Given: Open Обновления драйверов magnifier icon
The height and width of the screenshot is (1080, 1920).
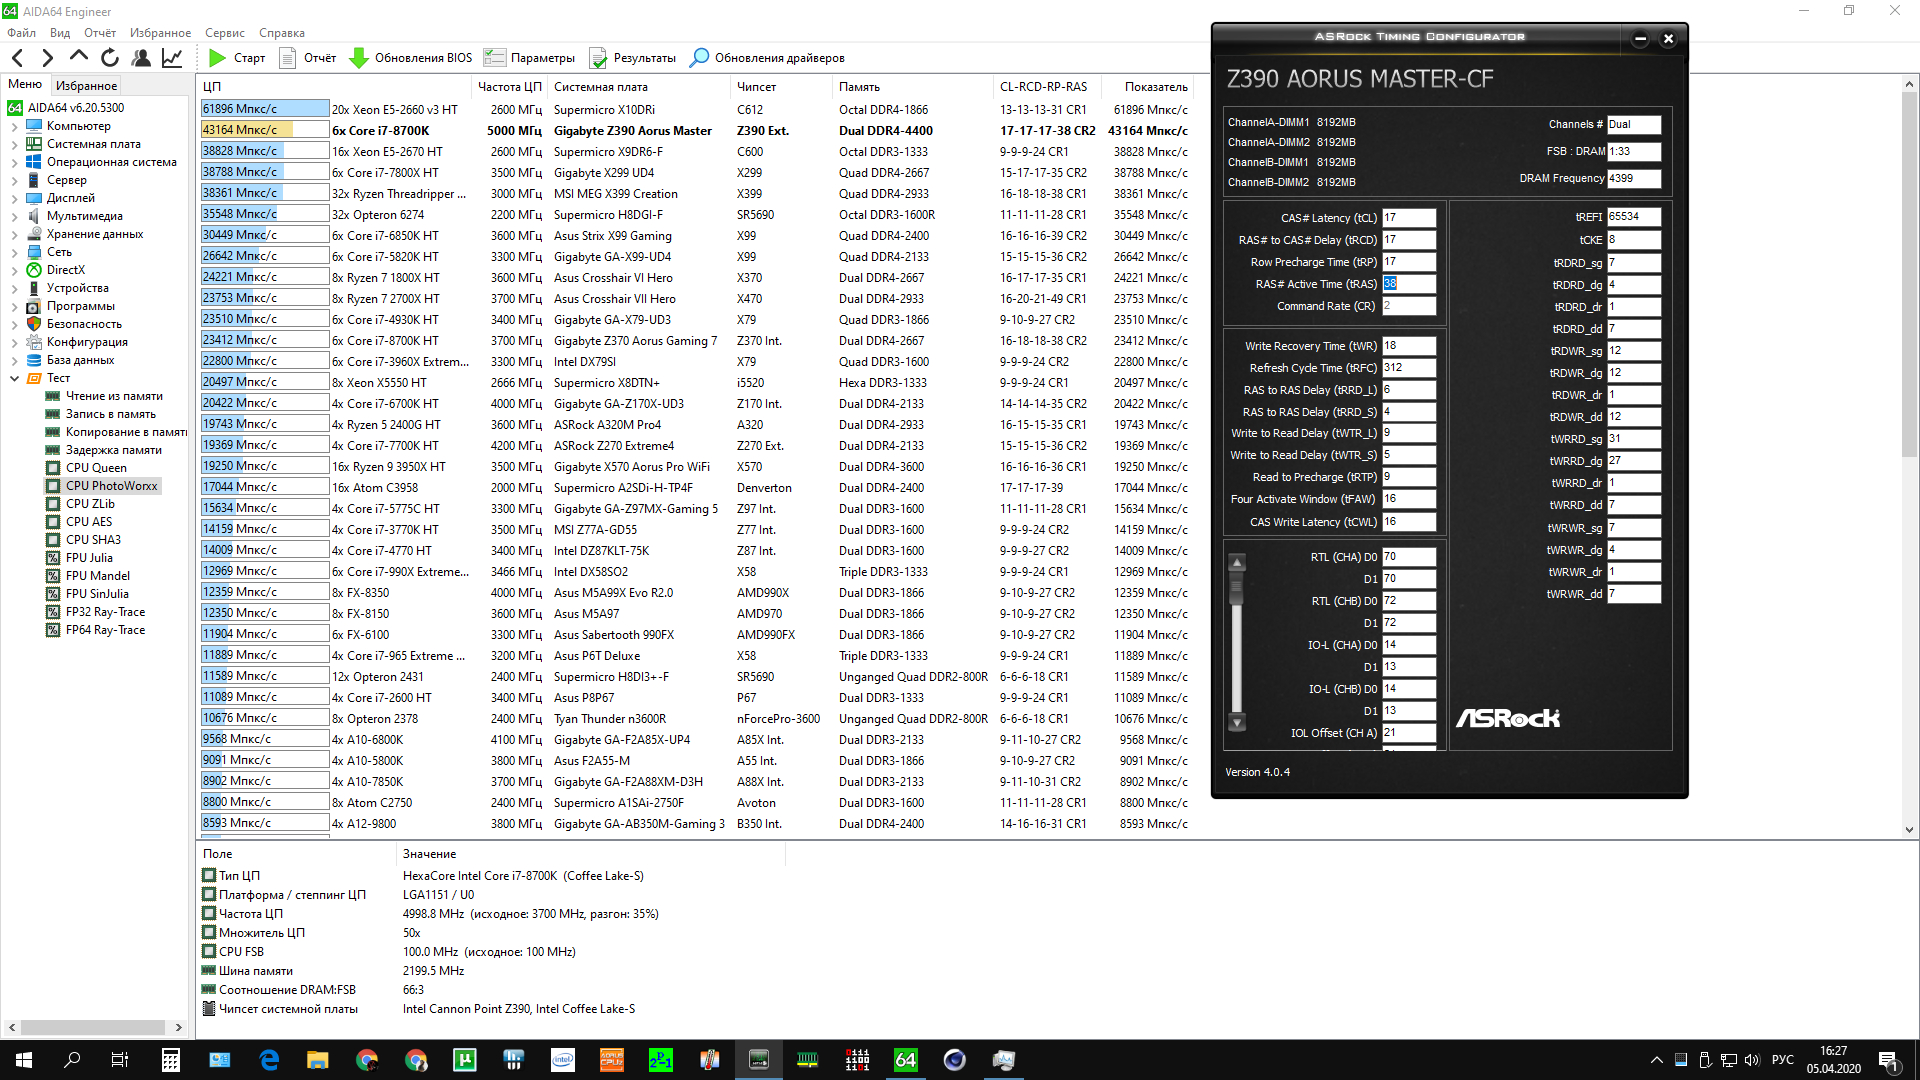Looking at the screenshot, I should tap(700, 58).
